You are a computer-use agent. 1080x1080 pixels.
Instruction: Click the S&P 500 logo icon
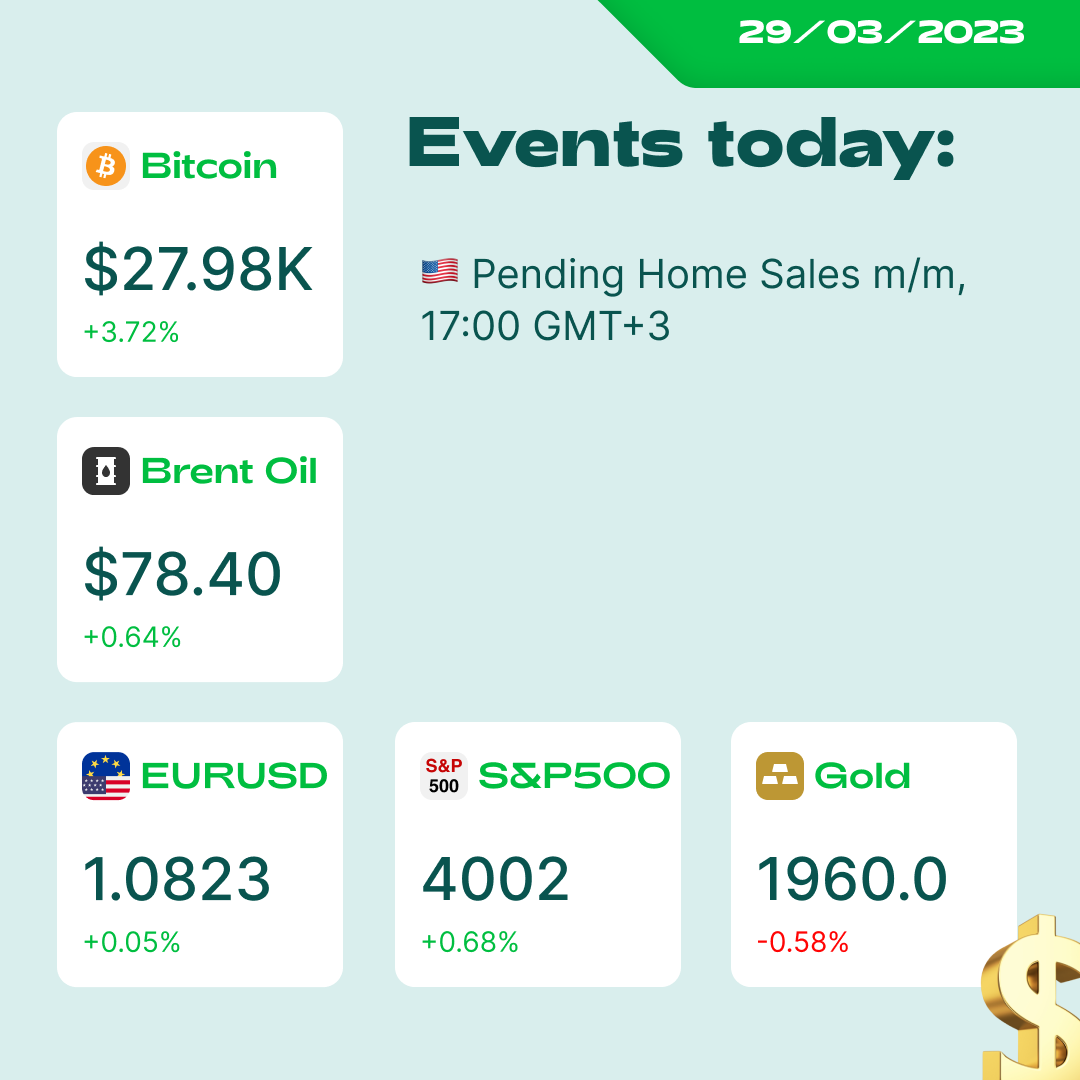[x=444, y=776]
